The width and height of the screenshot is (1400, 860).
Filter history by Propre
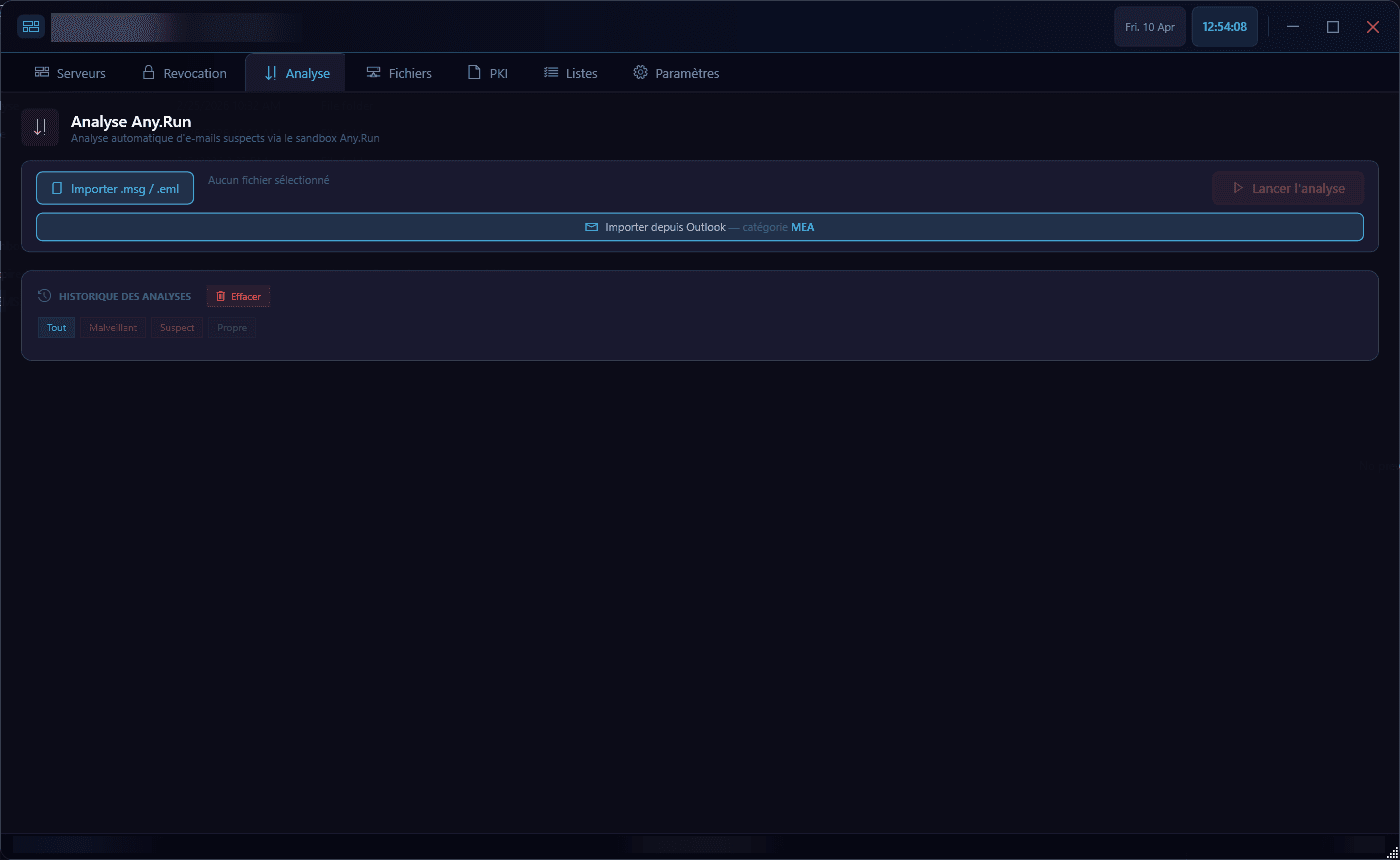coord(232,328)
